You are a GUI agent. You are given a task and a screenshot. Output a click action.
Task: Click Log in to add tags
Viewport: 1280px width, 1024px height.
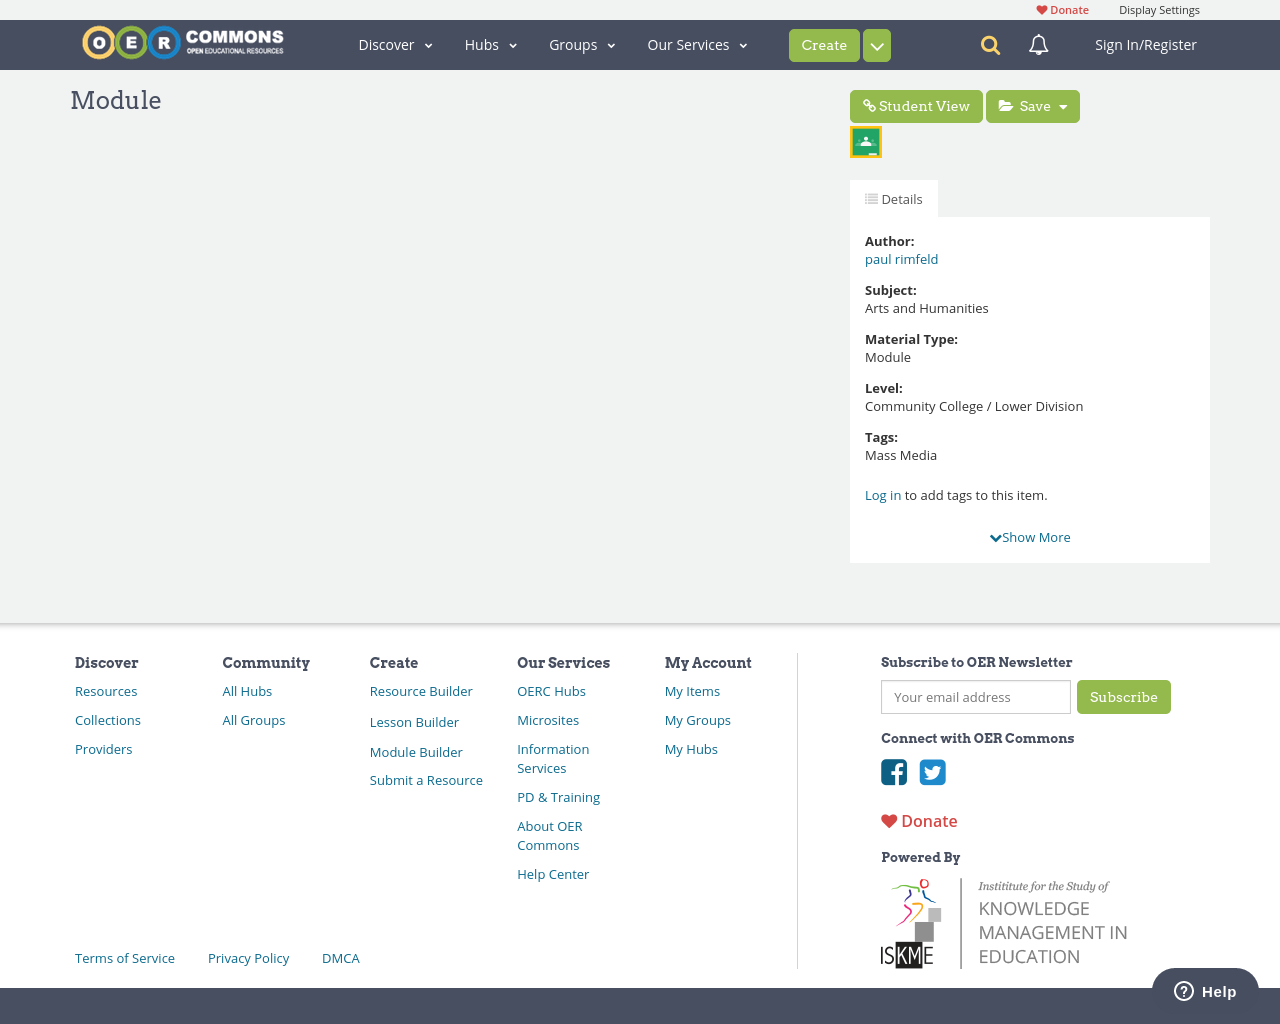click(883, 495)
